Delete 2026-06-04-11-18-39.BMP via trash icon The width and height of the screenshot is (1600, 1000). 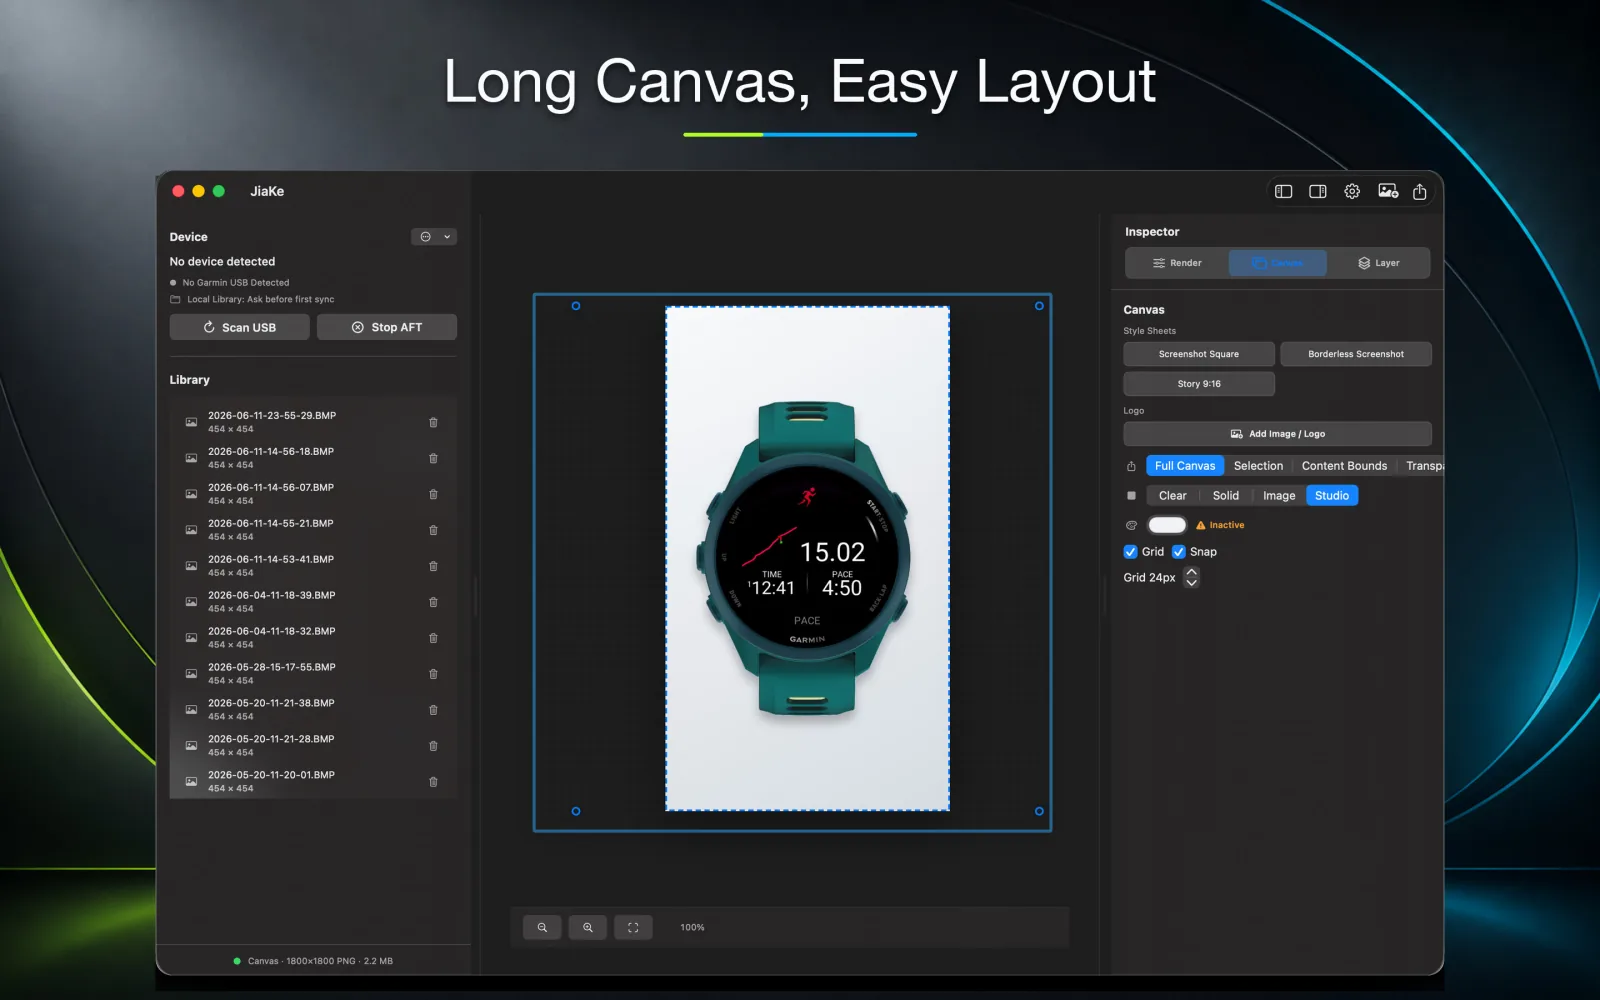tap(433, 602)
